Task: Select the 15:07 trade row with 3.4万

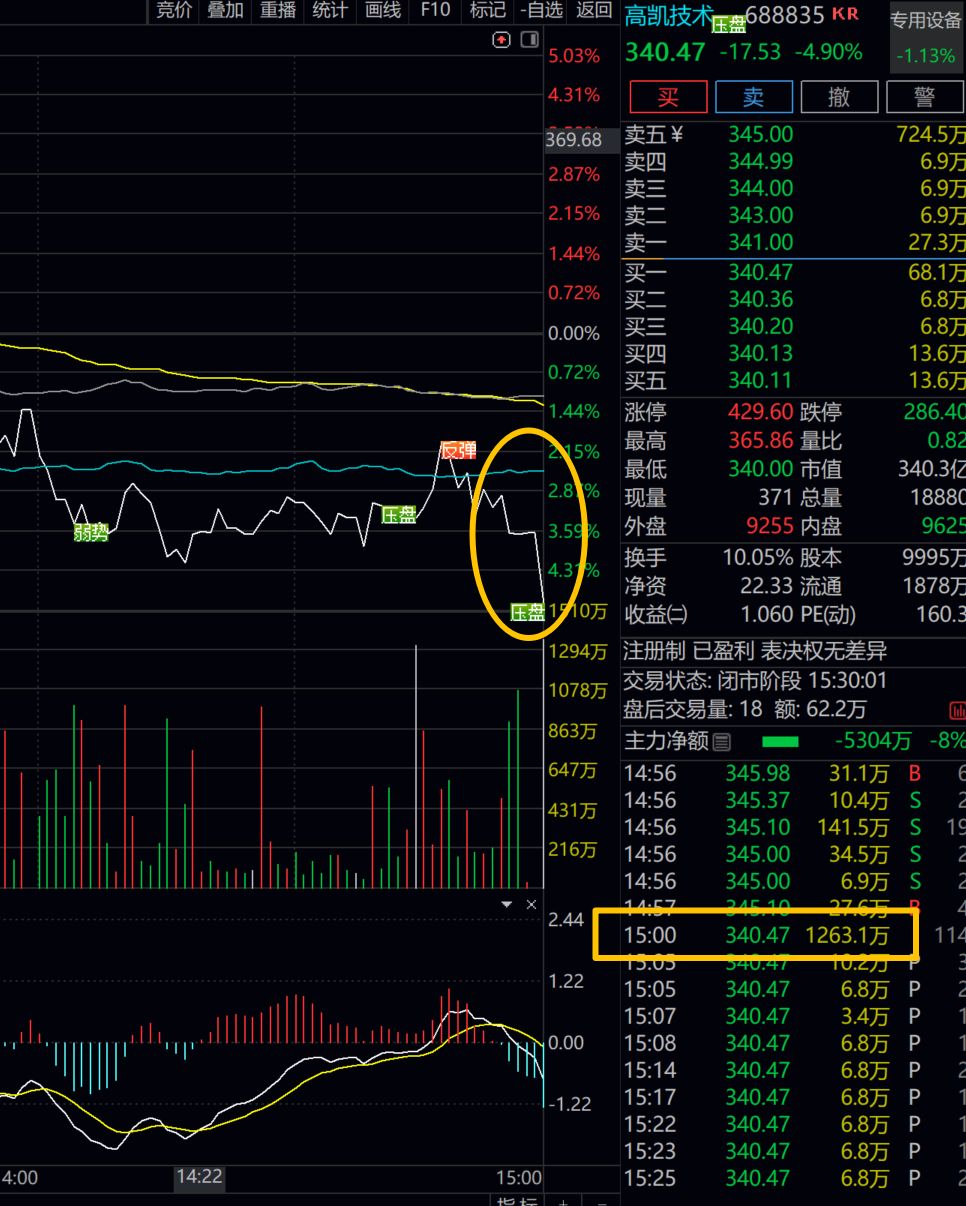Action: tap(794, 1016)
